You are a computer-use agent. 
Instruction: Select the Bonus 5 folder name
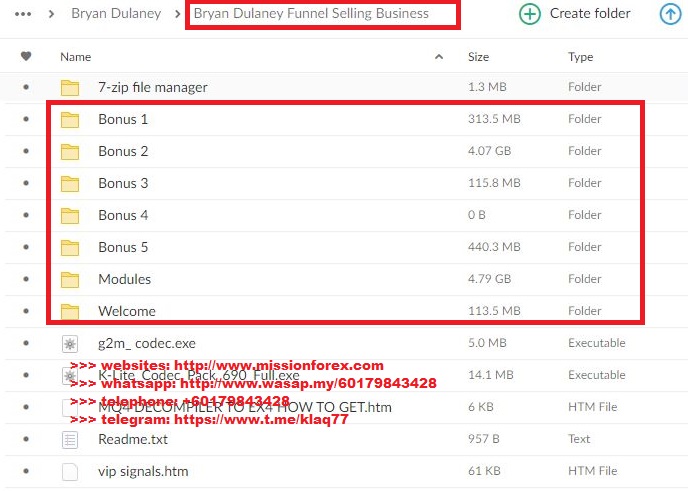click(x=123, y=247)
